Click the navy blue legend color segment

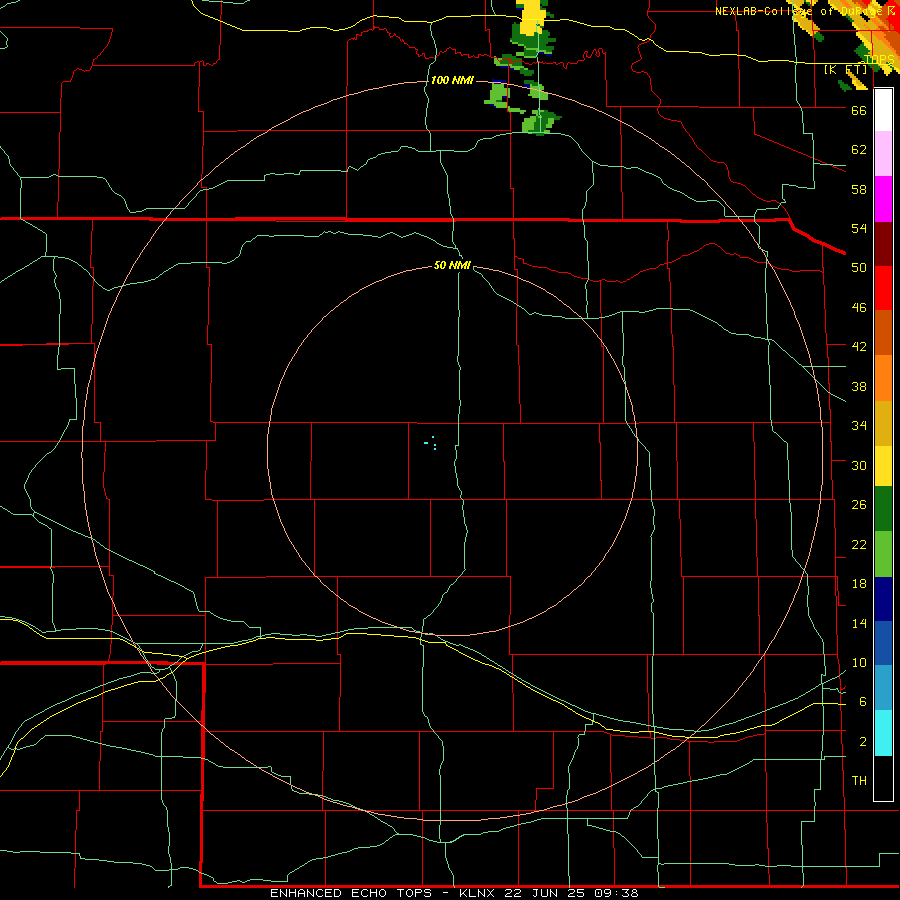883,599
